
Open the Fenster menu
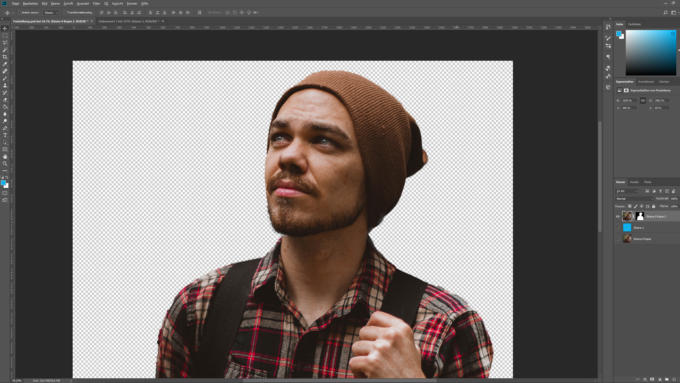click(132, 3)
